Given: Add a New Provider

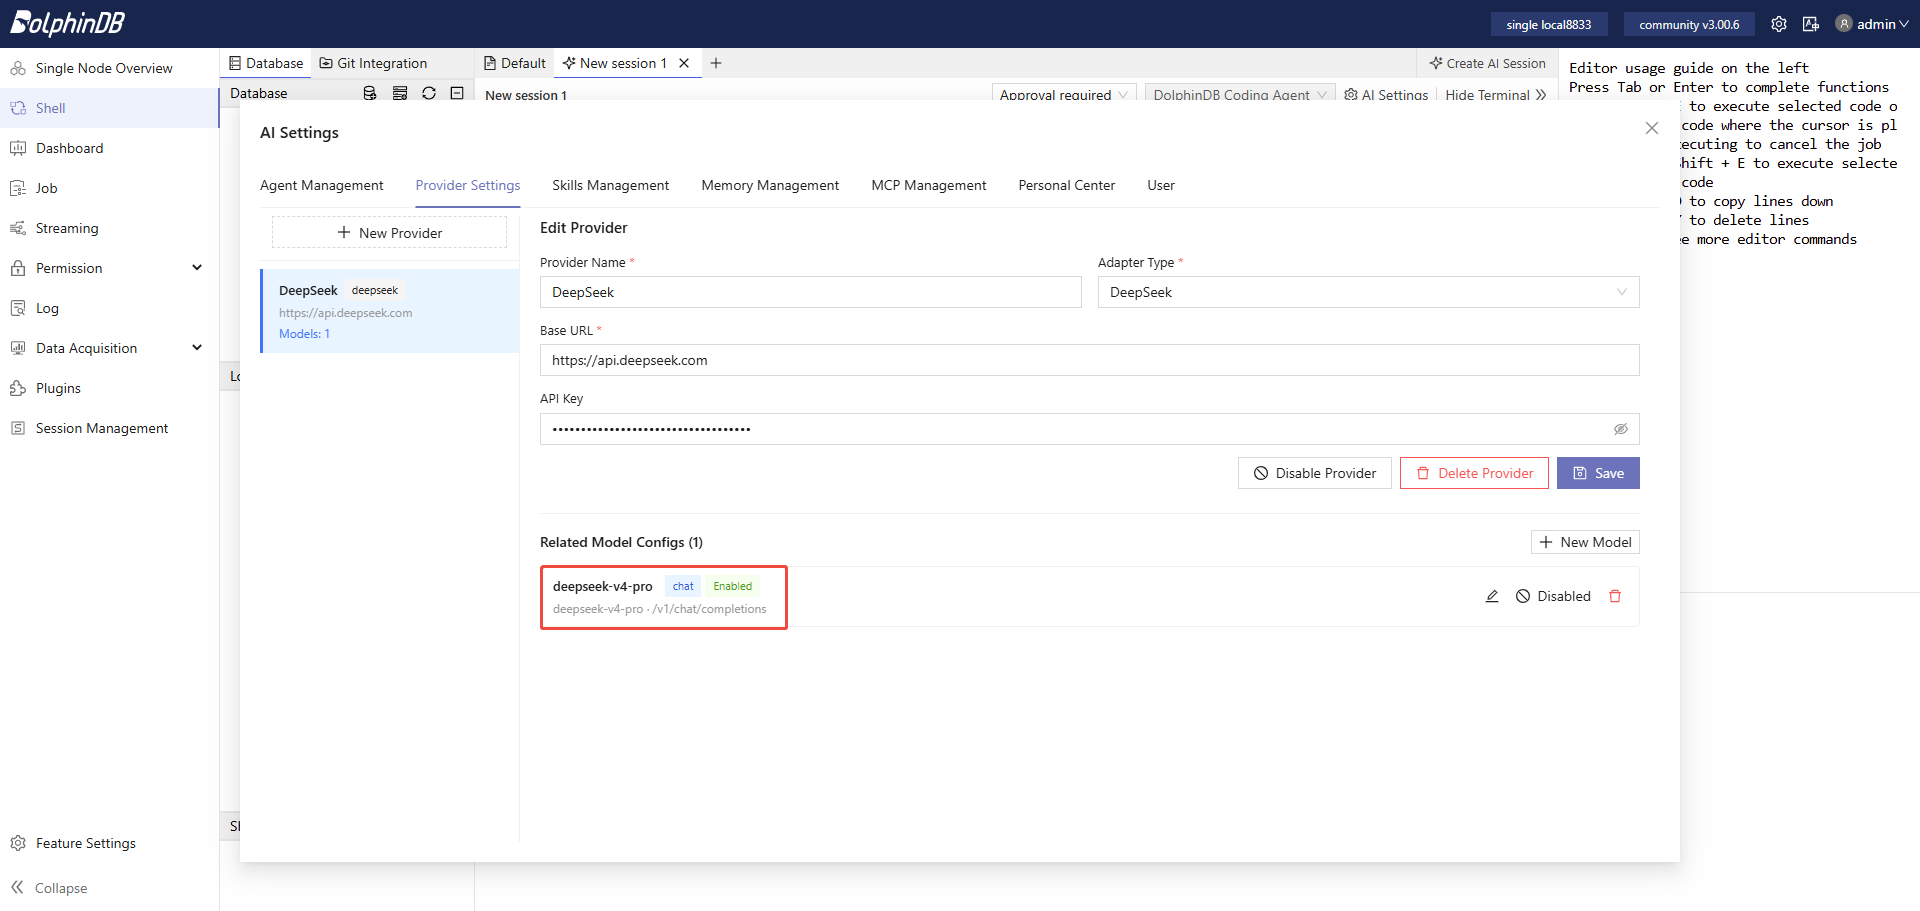Looking at the screenshot, I should 390,233.
